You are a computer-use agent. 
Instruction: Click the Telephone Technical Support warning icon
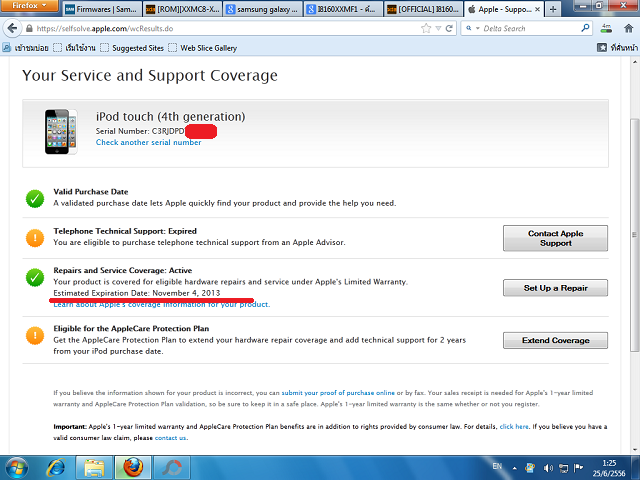(35, 238)
